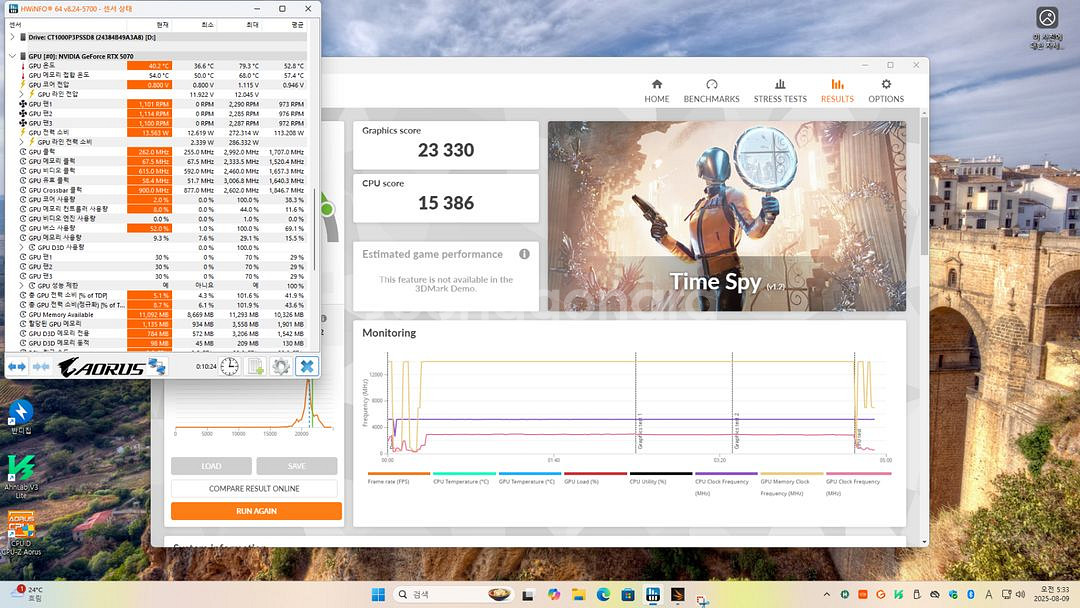Open 3DMark Options gear

(886, 91)
